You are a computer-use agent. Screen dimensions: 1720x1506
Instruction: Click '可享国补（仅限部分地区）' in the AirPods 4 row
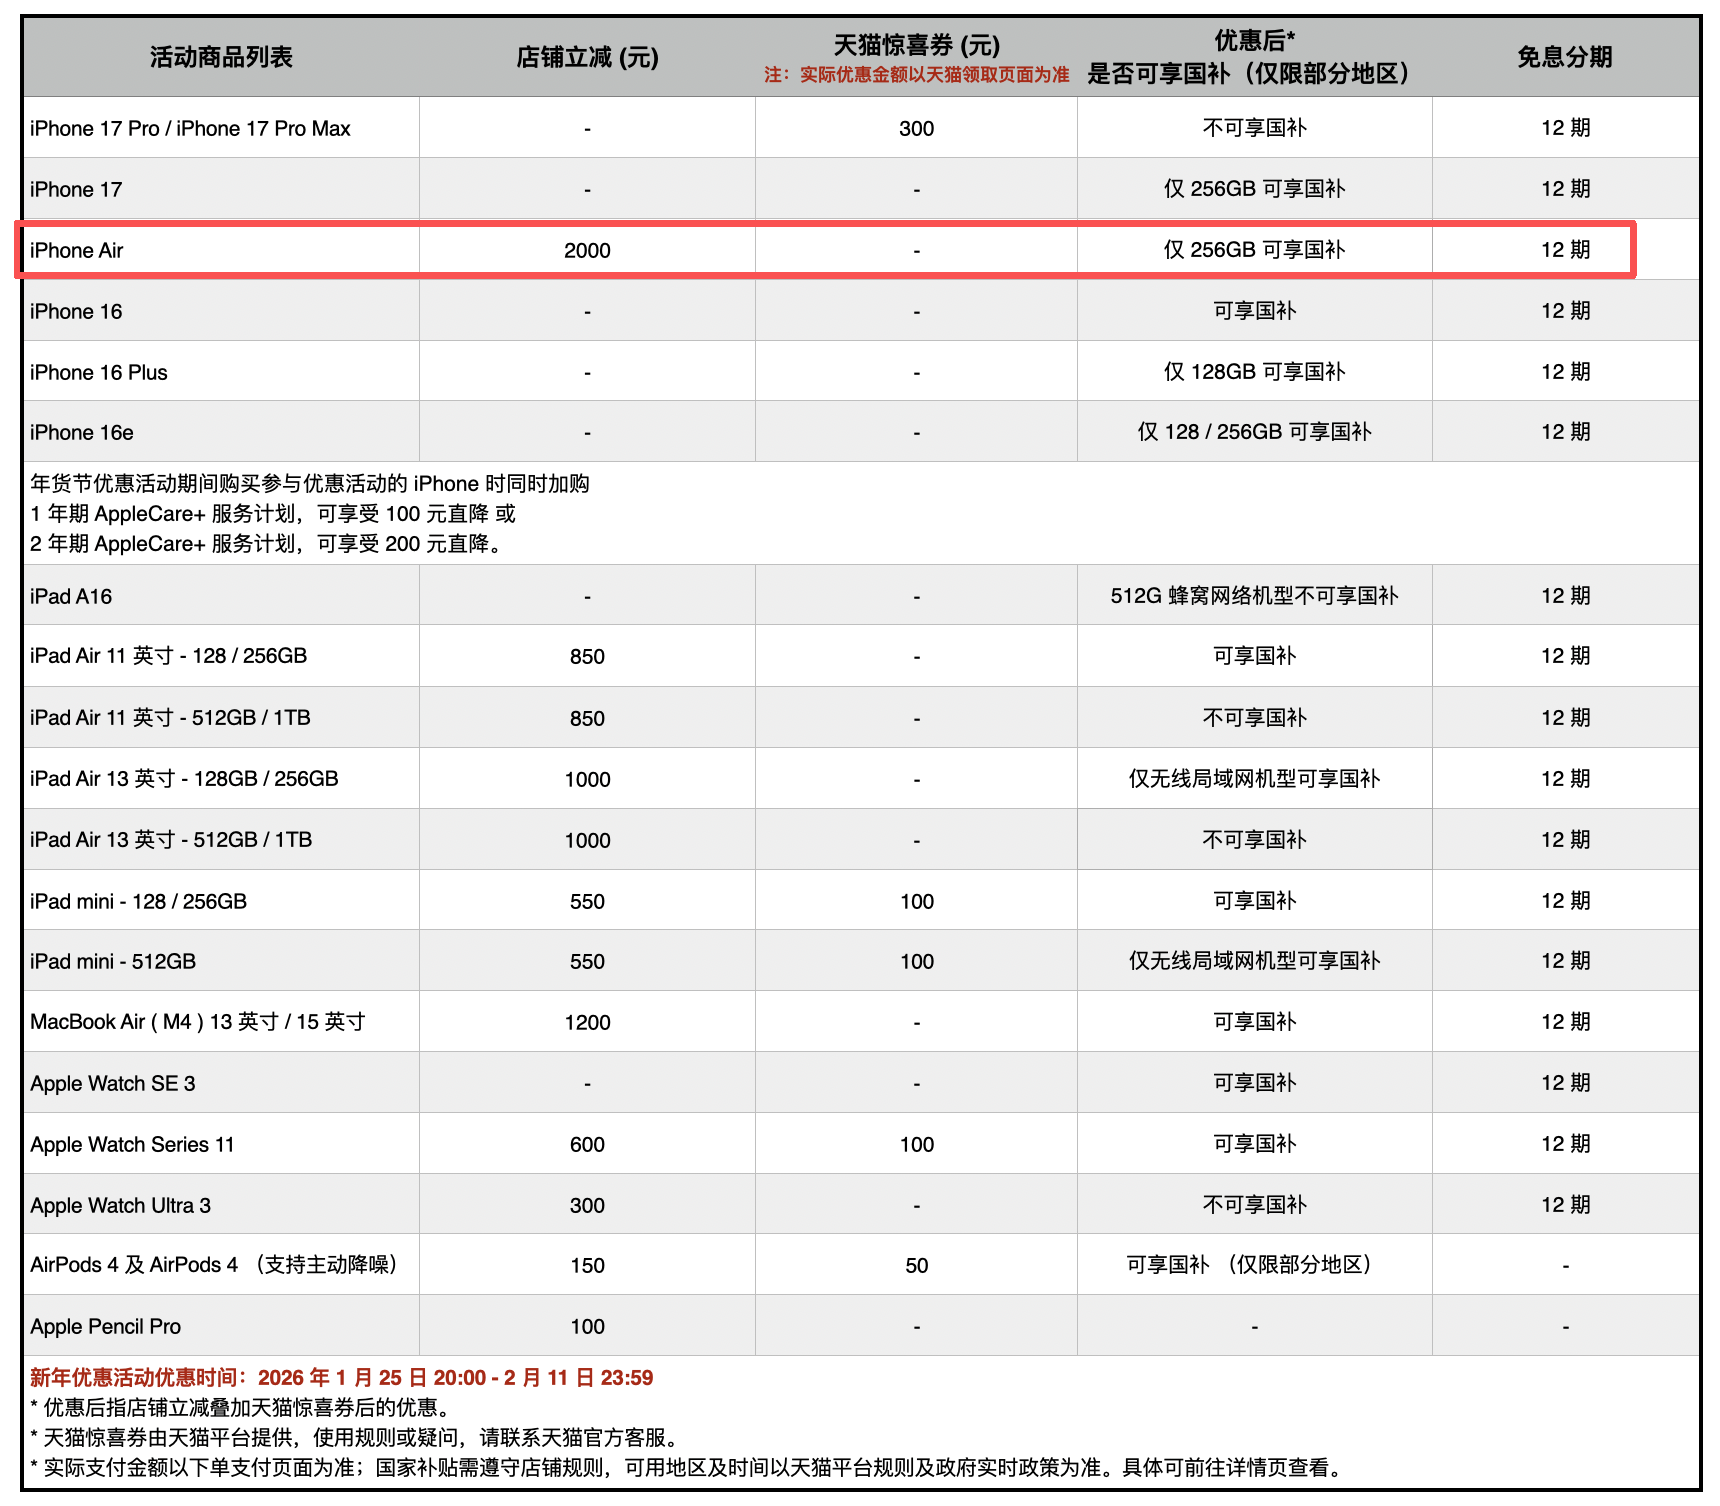(1254, 1265)
